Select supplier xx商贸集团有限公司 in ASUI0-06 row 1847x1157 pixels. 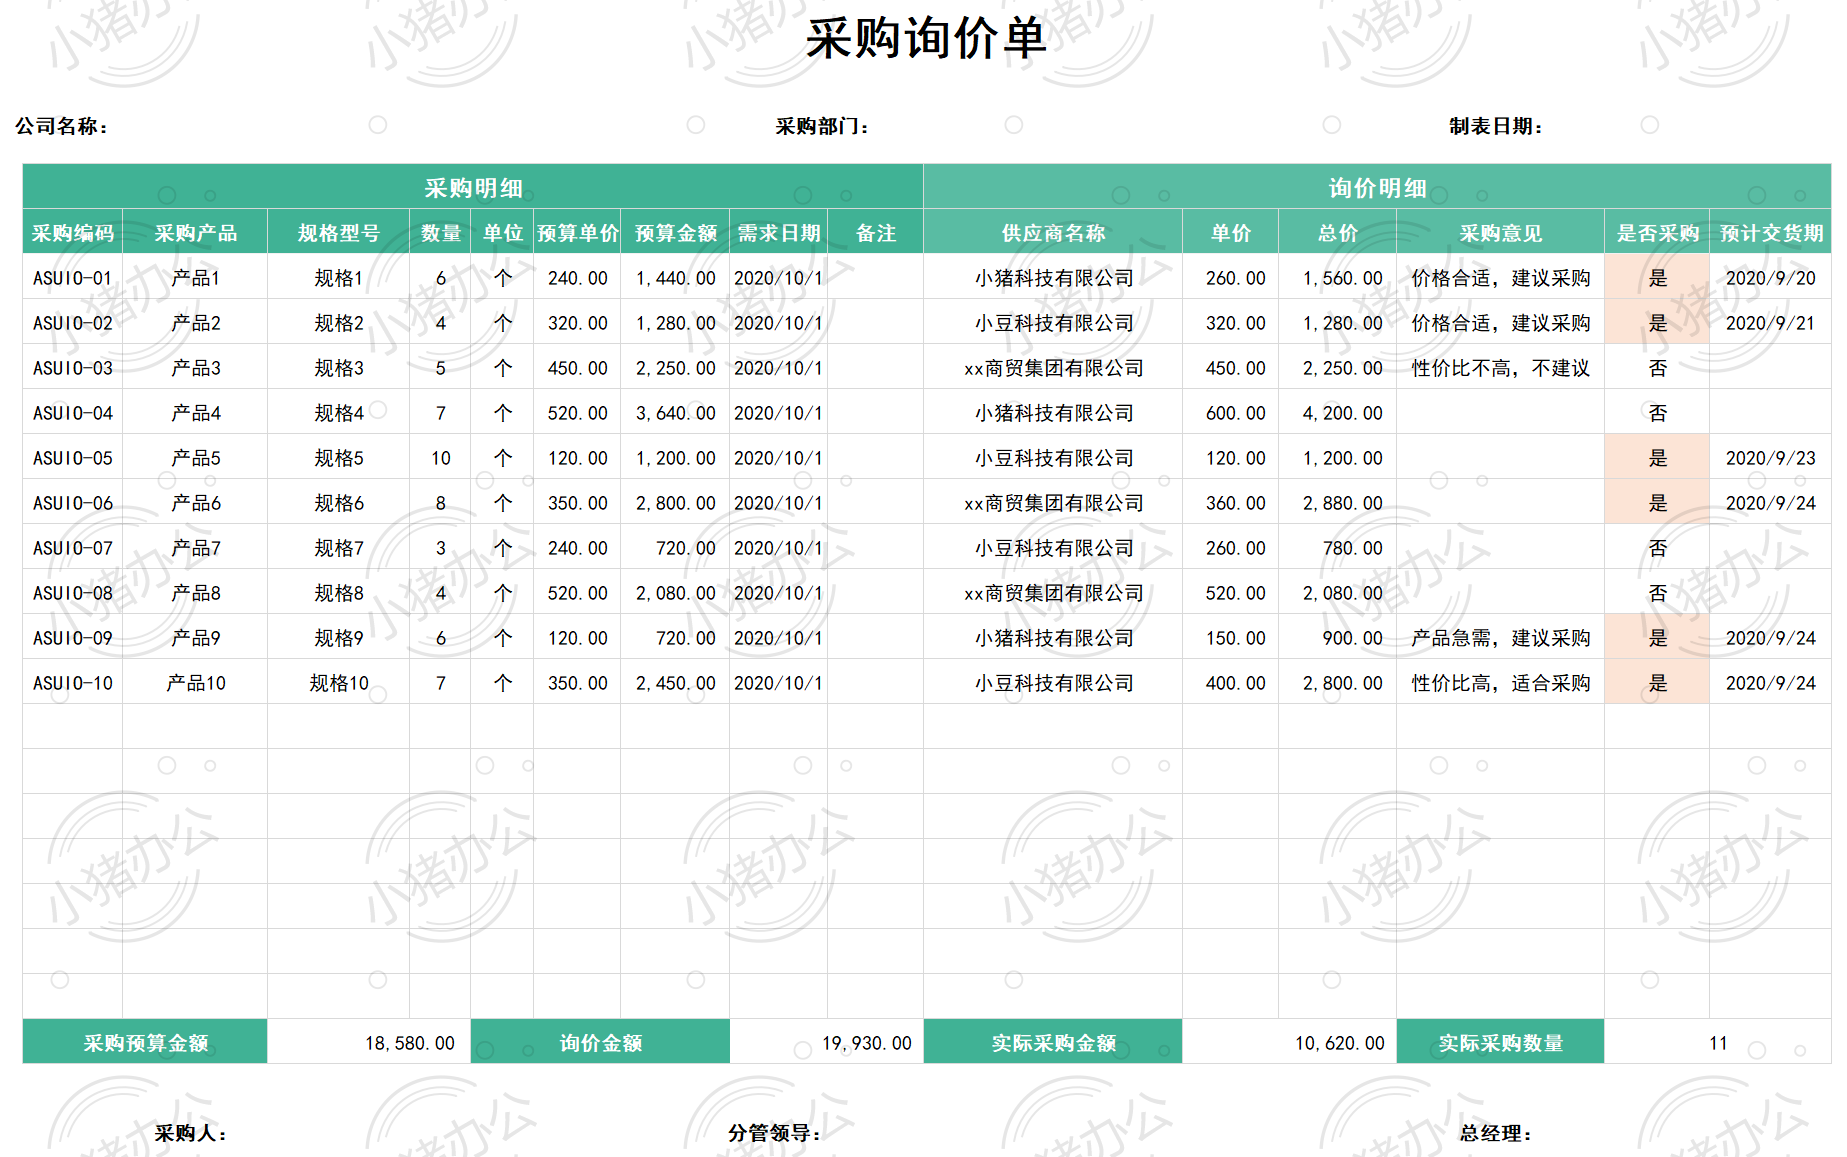click(1054, 503)
